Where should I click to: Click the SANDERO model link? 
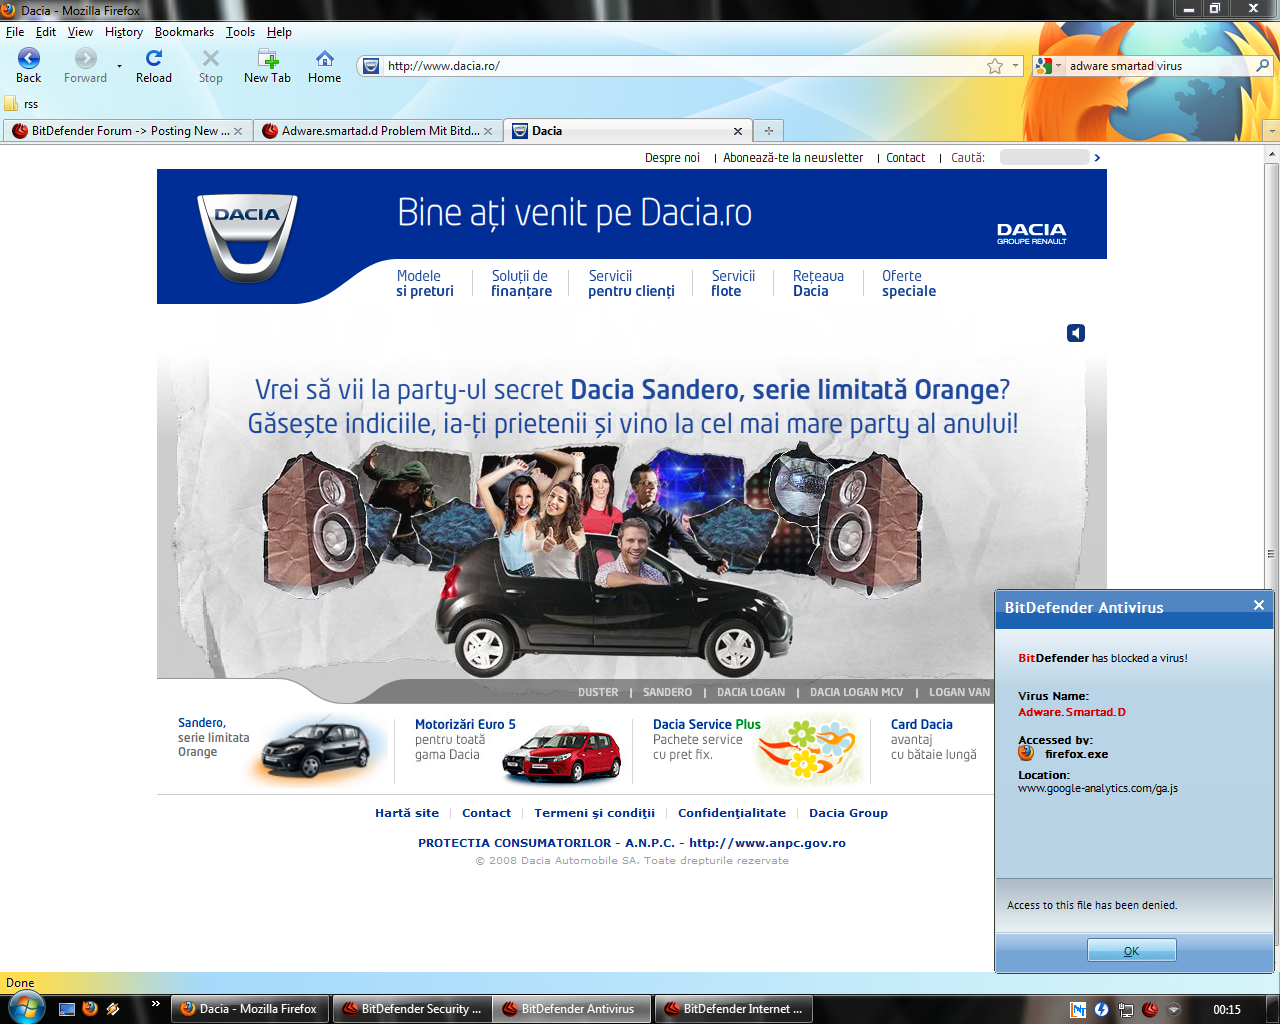tap(667, 692)
